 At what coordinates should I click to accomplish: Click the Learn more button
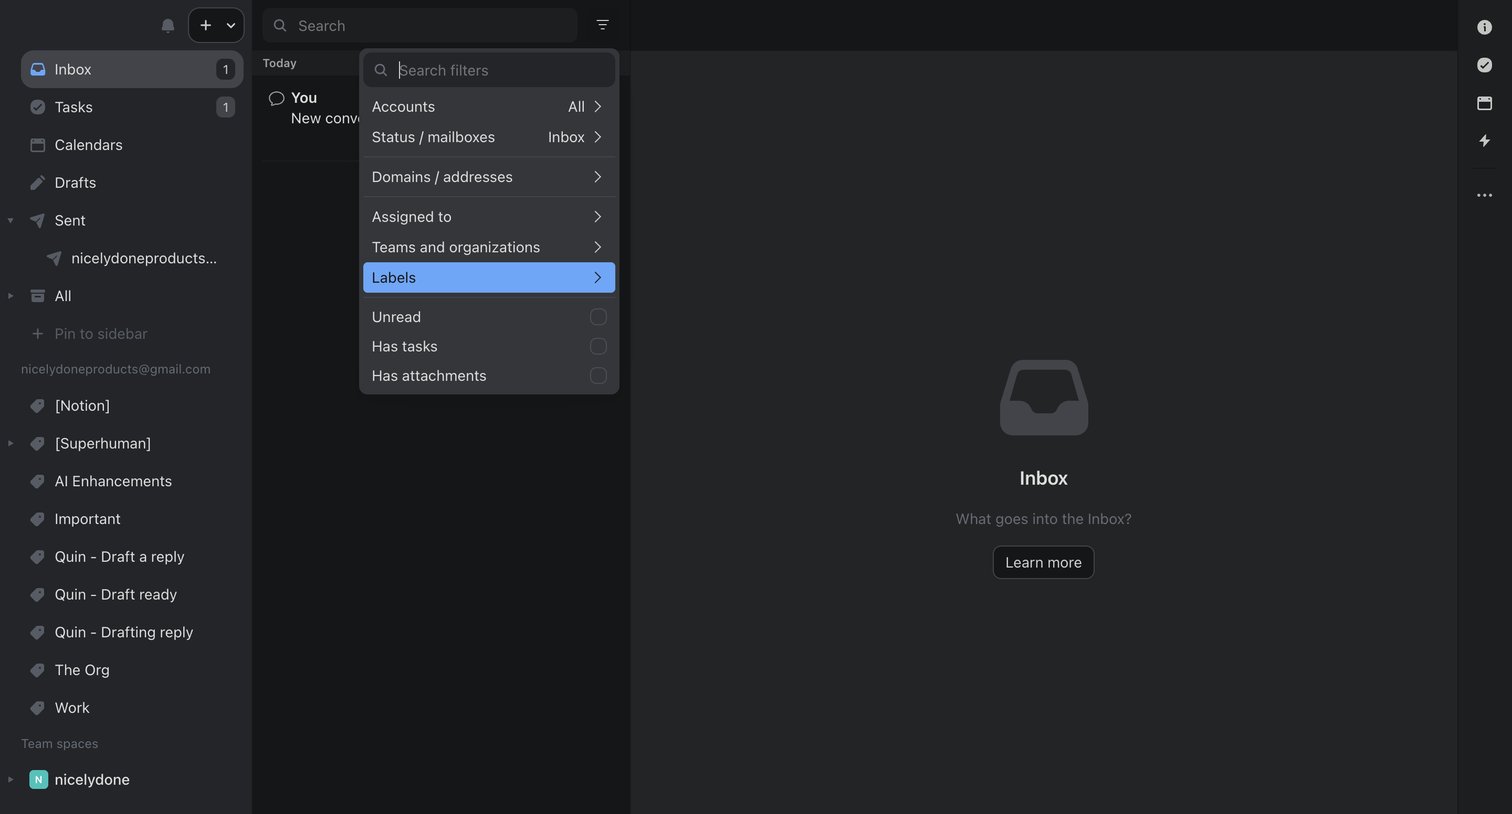(x=1043, y=562)
